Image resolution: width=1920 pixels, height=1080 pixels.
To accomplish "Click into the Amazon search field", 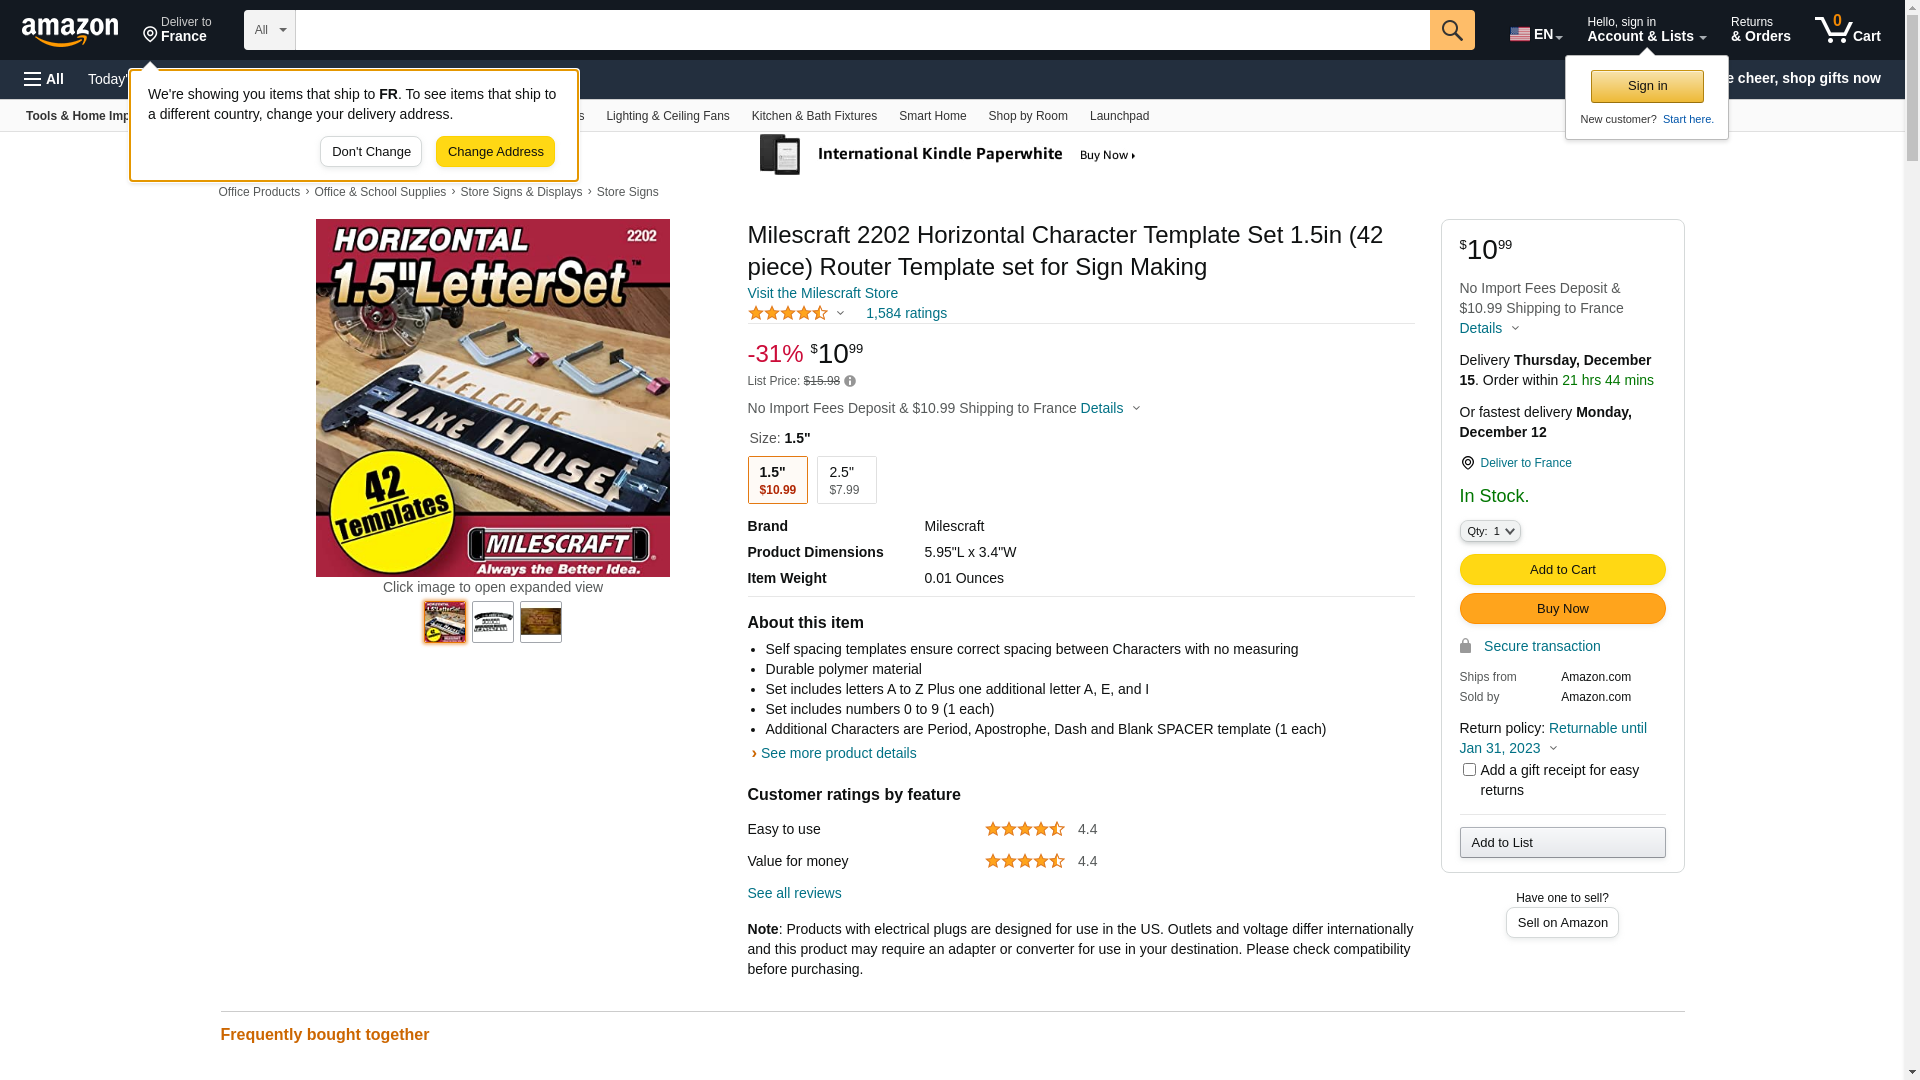I will click(862, 30).
